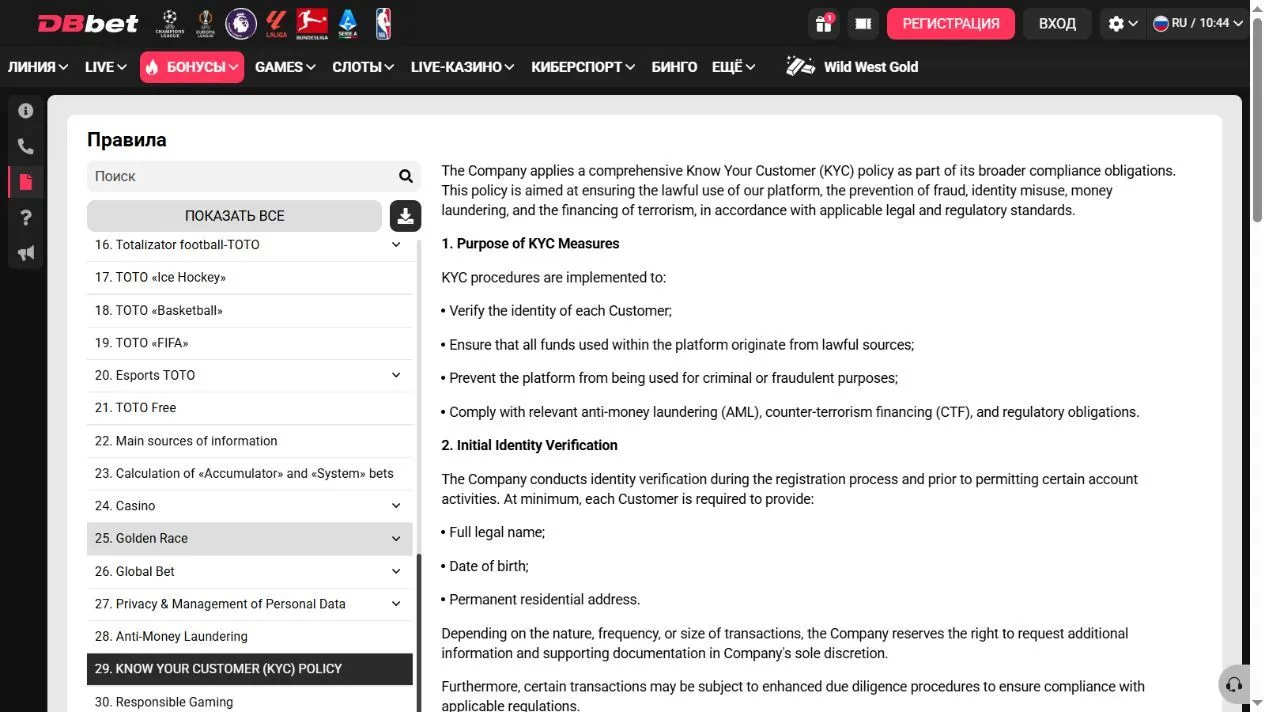
Task: Click the megaphone news sidebar icon
Action: tap(26, 253)
